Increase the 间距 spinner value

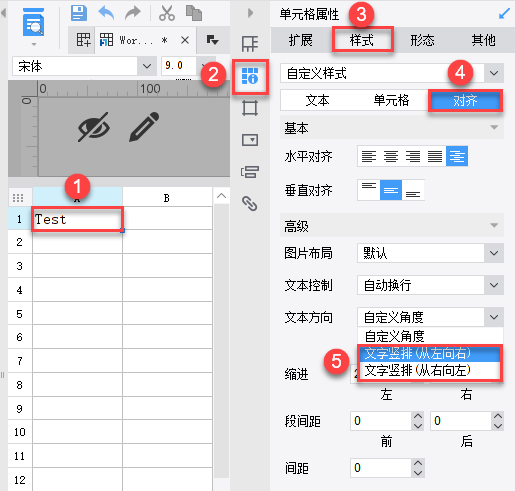[x=418, y=463]
